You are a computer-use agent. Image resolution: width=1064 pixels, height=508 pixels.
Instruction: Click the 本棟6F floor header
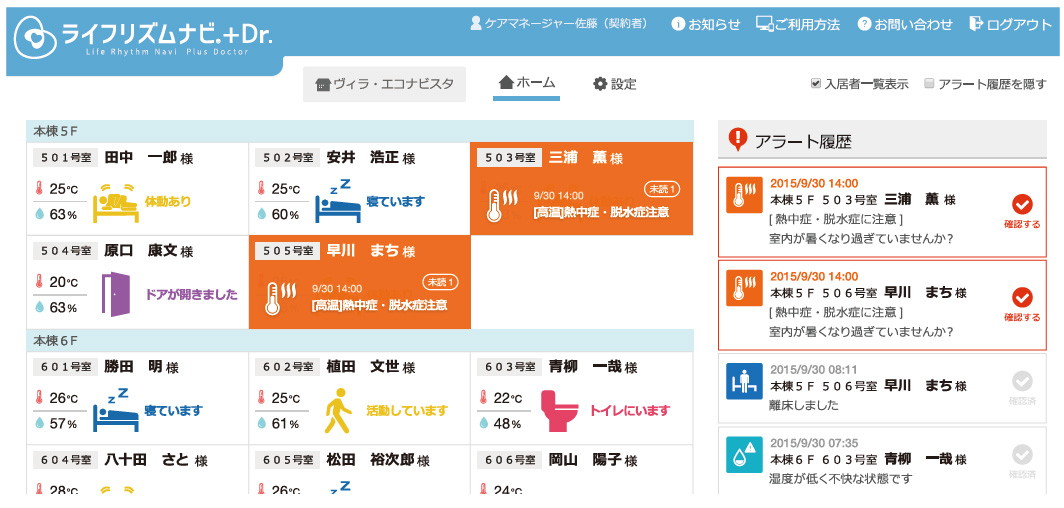tap(360, 340)
